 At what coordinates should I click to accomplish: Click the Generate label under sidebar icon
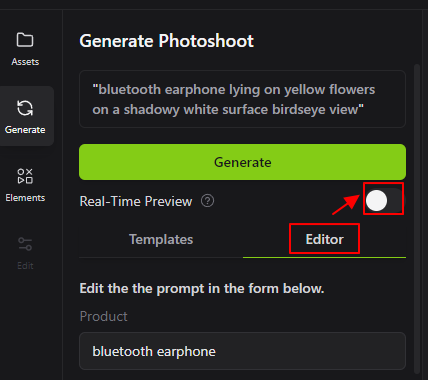point(25,130)
